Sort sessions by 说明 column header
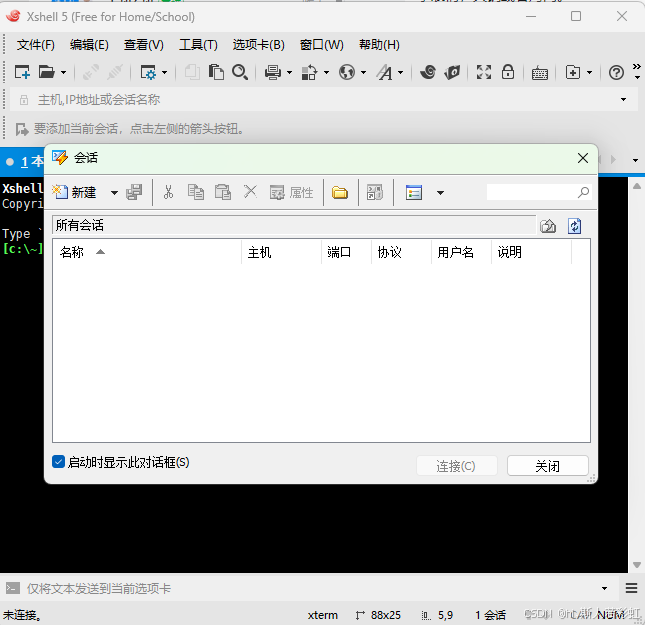Image resolution: width=645 pixels, height=625 pixels. point(531,252)
